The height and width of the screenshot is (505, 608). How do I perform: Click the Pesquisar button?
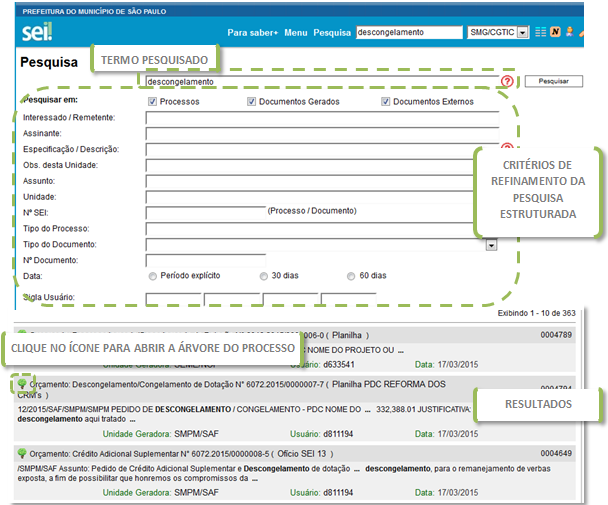click(554, 80)
